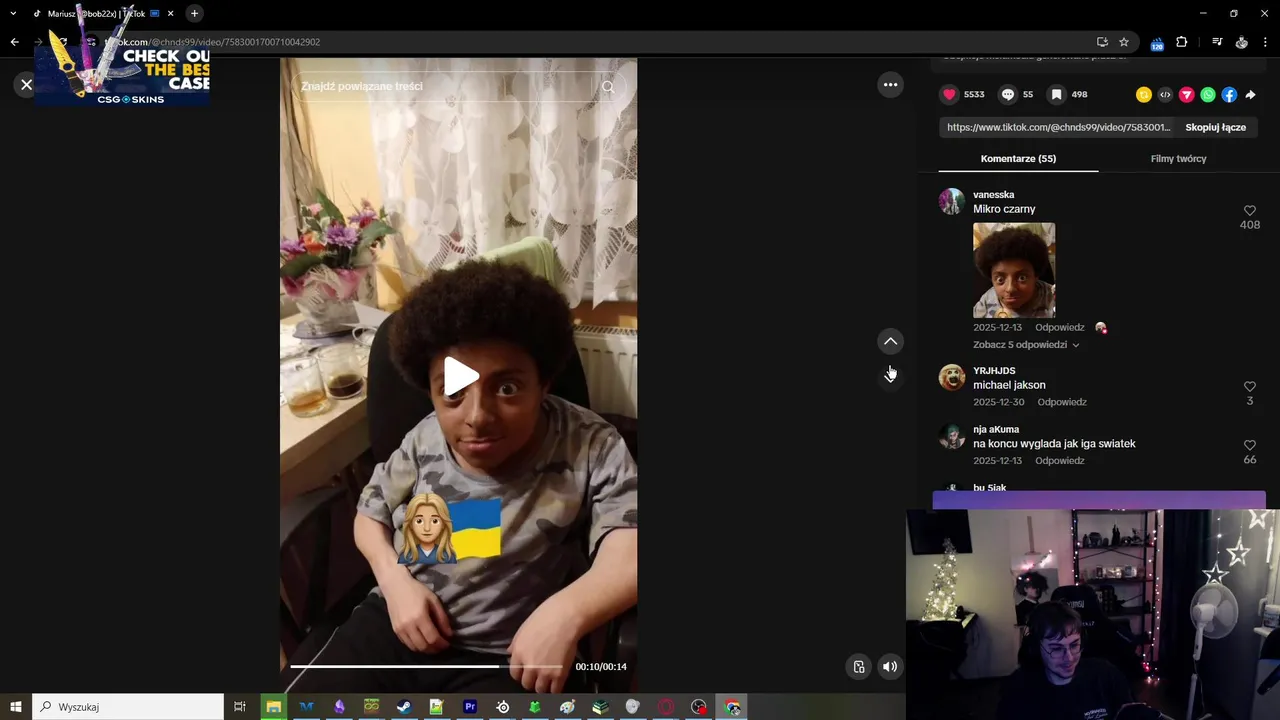Open the media controls icon in Chrome
The width and height of the screenshot is (1280, 720).
click(x=1217, y=42)
